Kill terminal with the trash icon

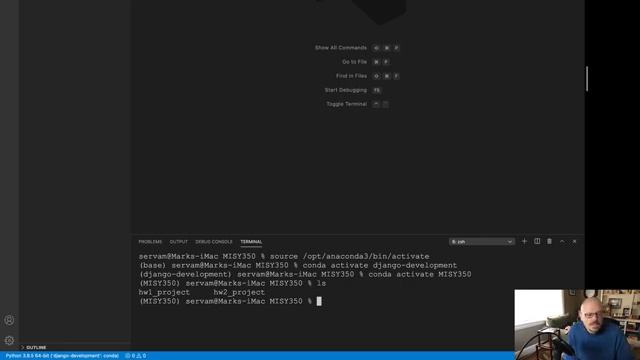pos(549,241)
